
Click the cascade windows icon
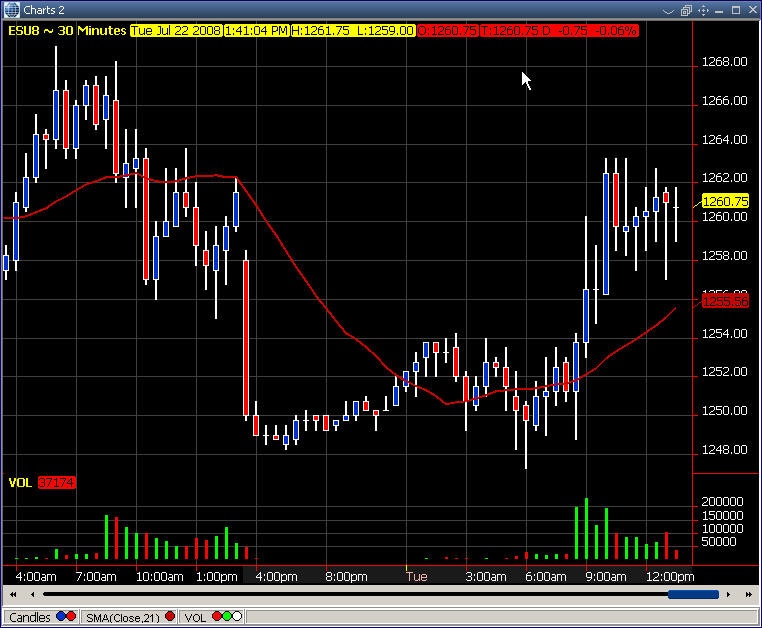pyautogui.click(x=686, y=10)
